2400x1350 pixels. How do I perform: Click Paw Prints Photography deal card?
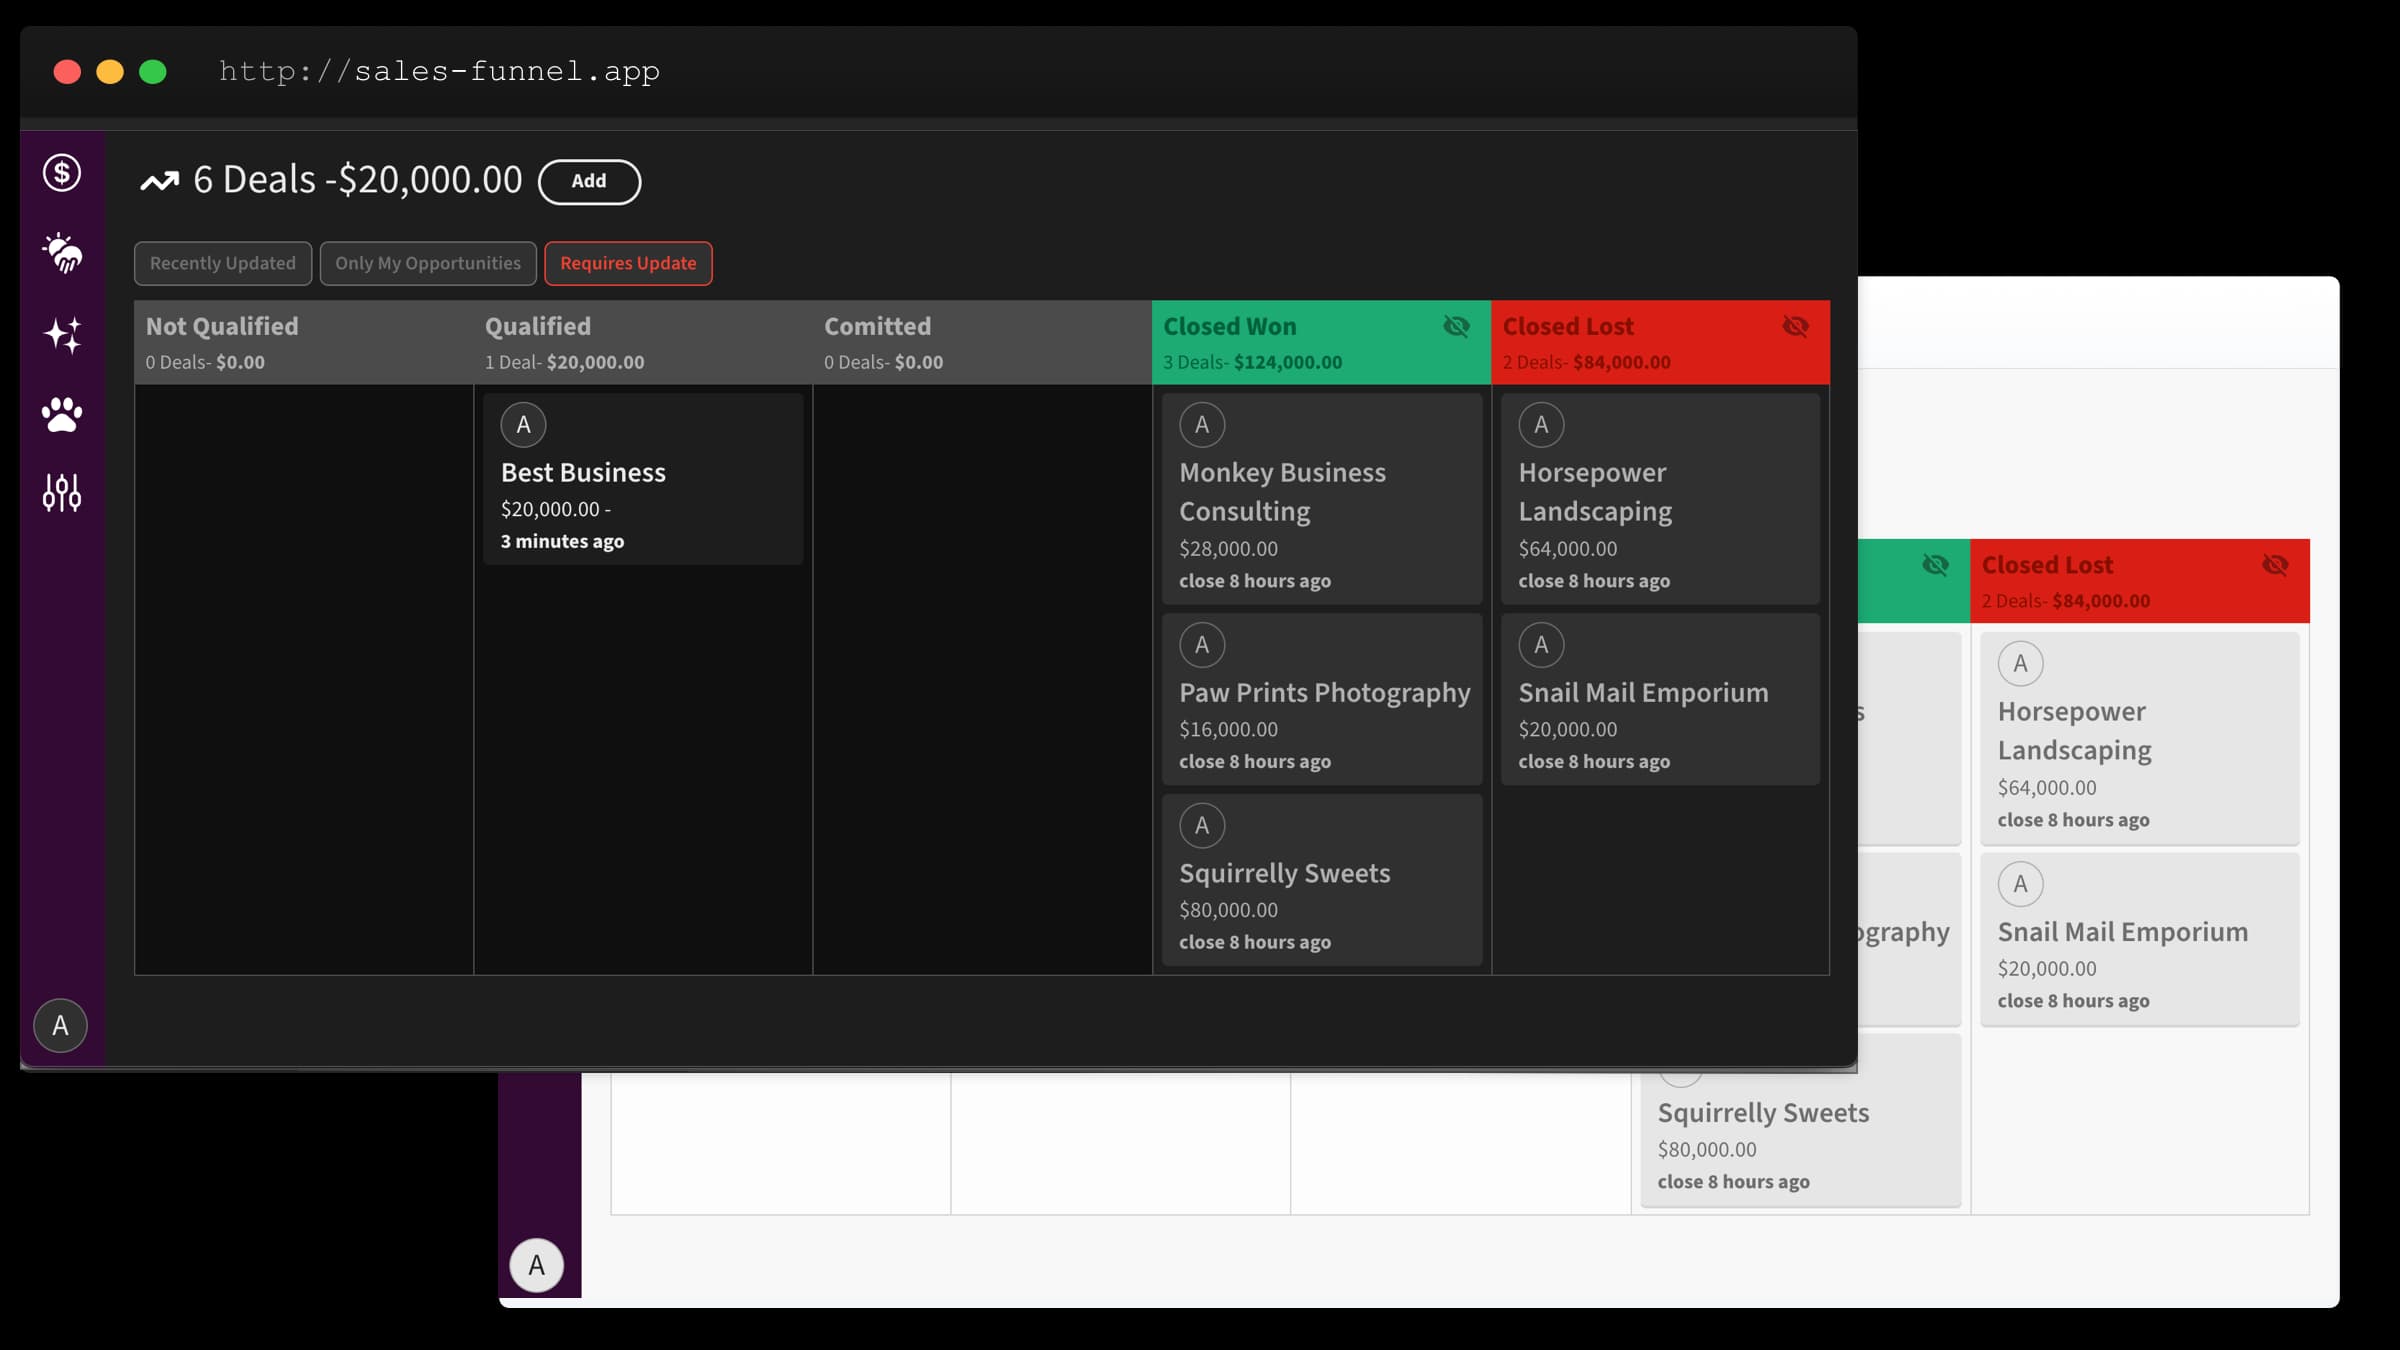[1322, 701]
